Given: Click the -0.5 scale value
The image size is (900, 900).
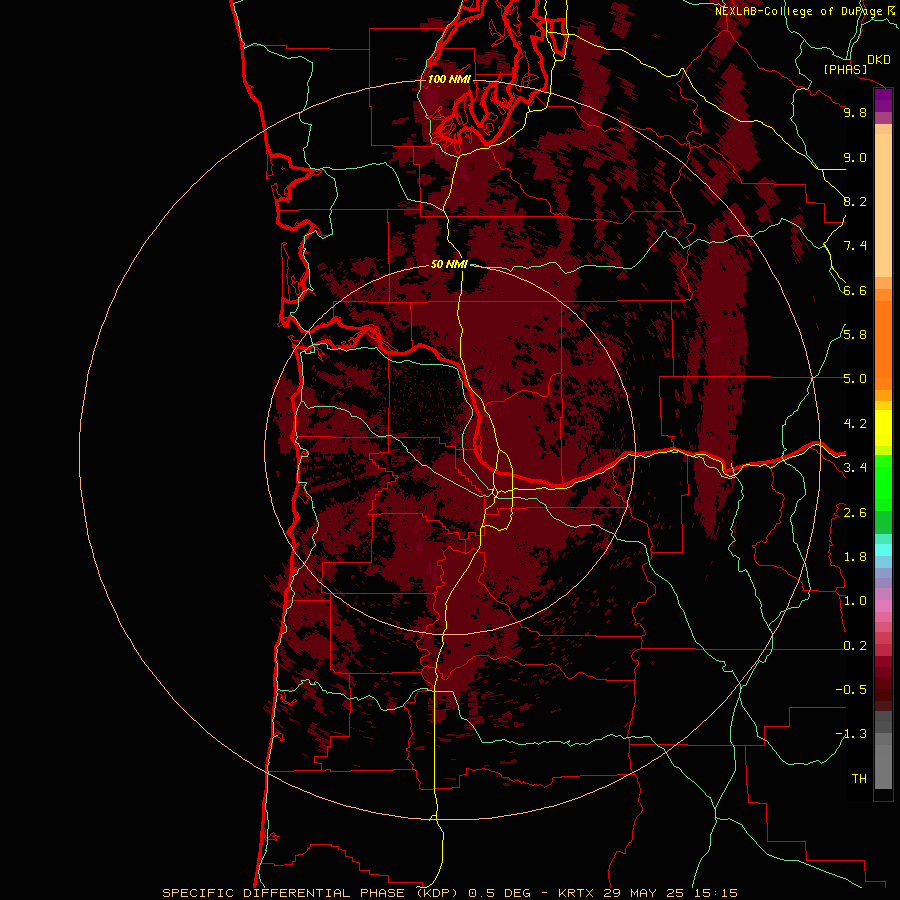Looking at the screenshot, I should click(851, 690).
